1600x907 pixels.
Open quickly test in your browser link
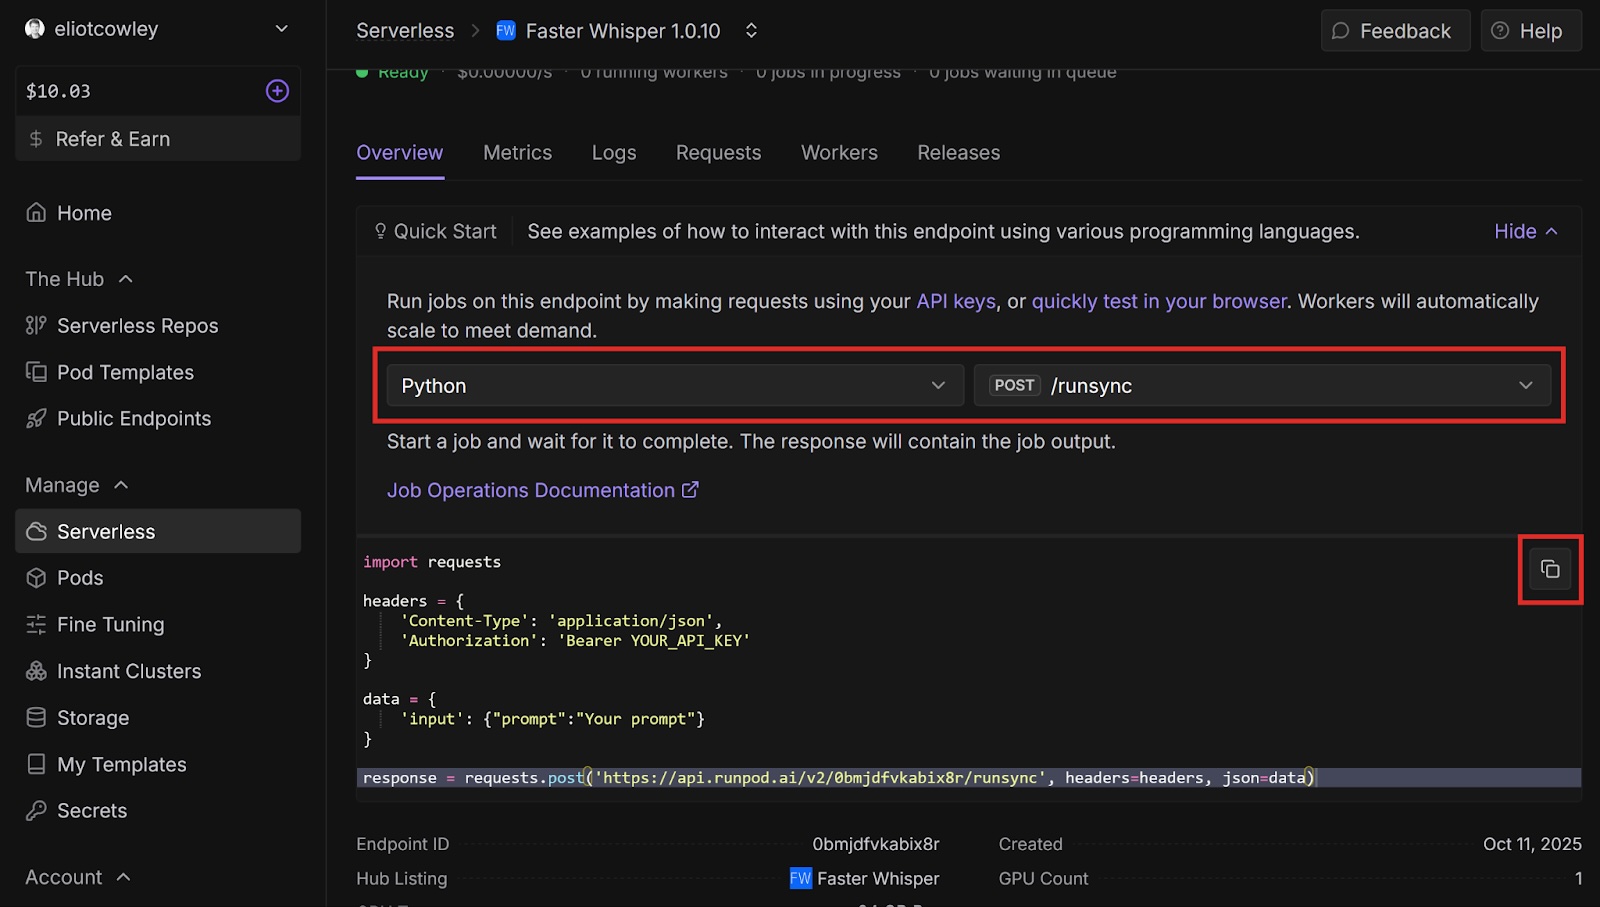[x=1159, y=301]
